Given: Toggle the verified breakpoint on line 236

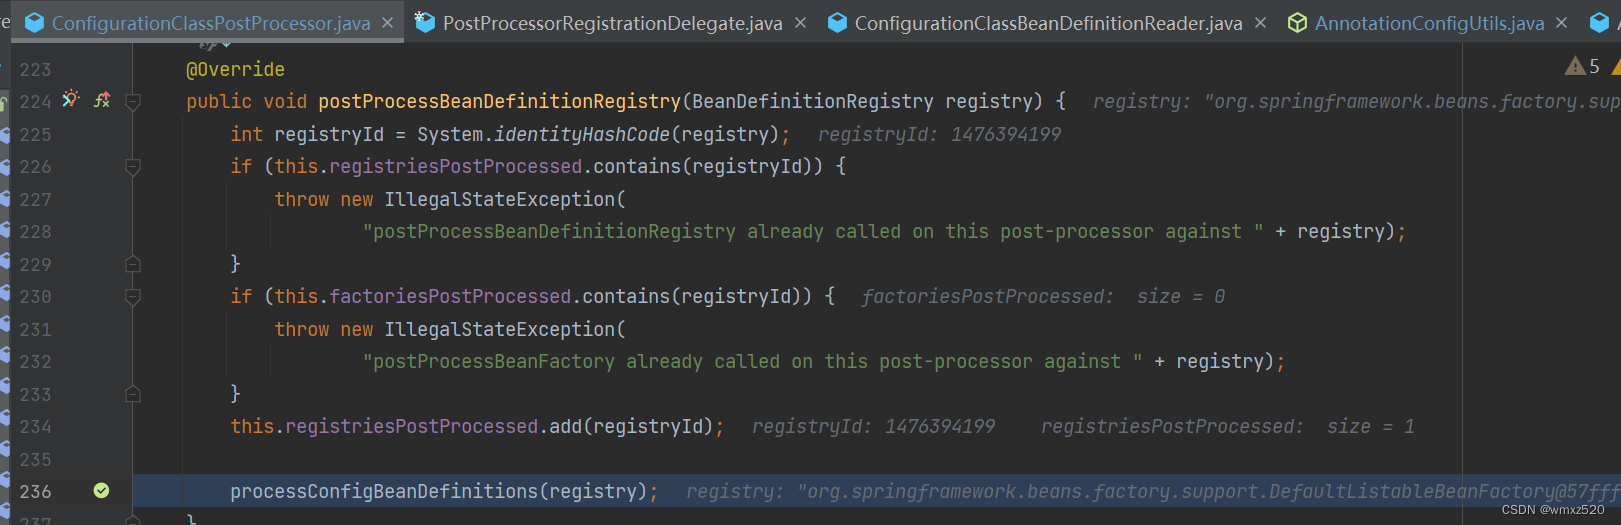Looking at the screenshot, I should pos(101,490).
